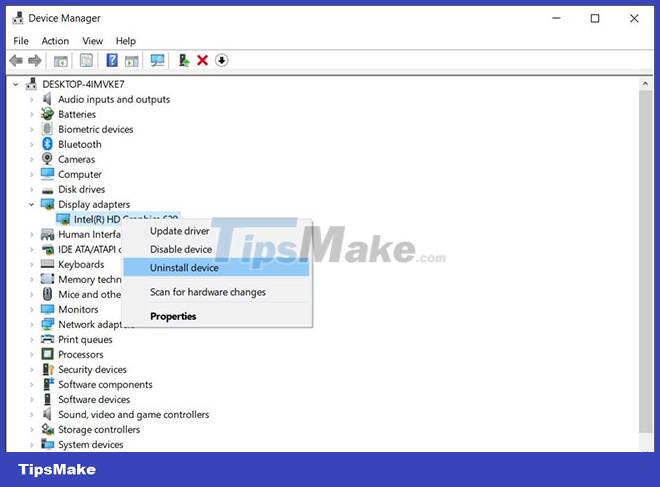Click the Intel(R) HD Graphics adapter icon
The height and width of the screenshot is (487, 660).
[63, 219]
